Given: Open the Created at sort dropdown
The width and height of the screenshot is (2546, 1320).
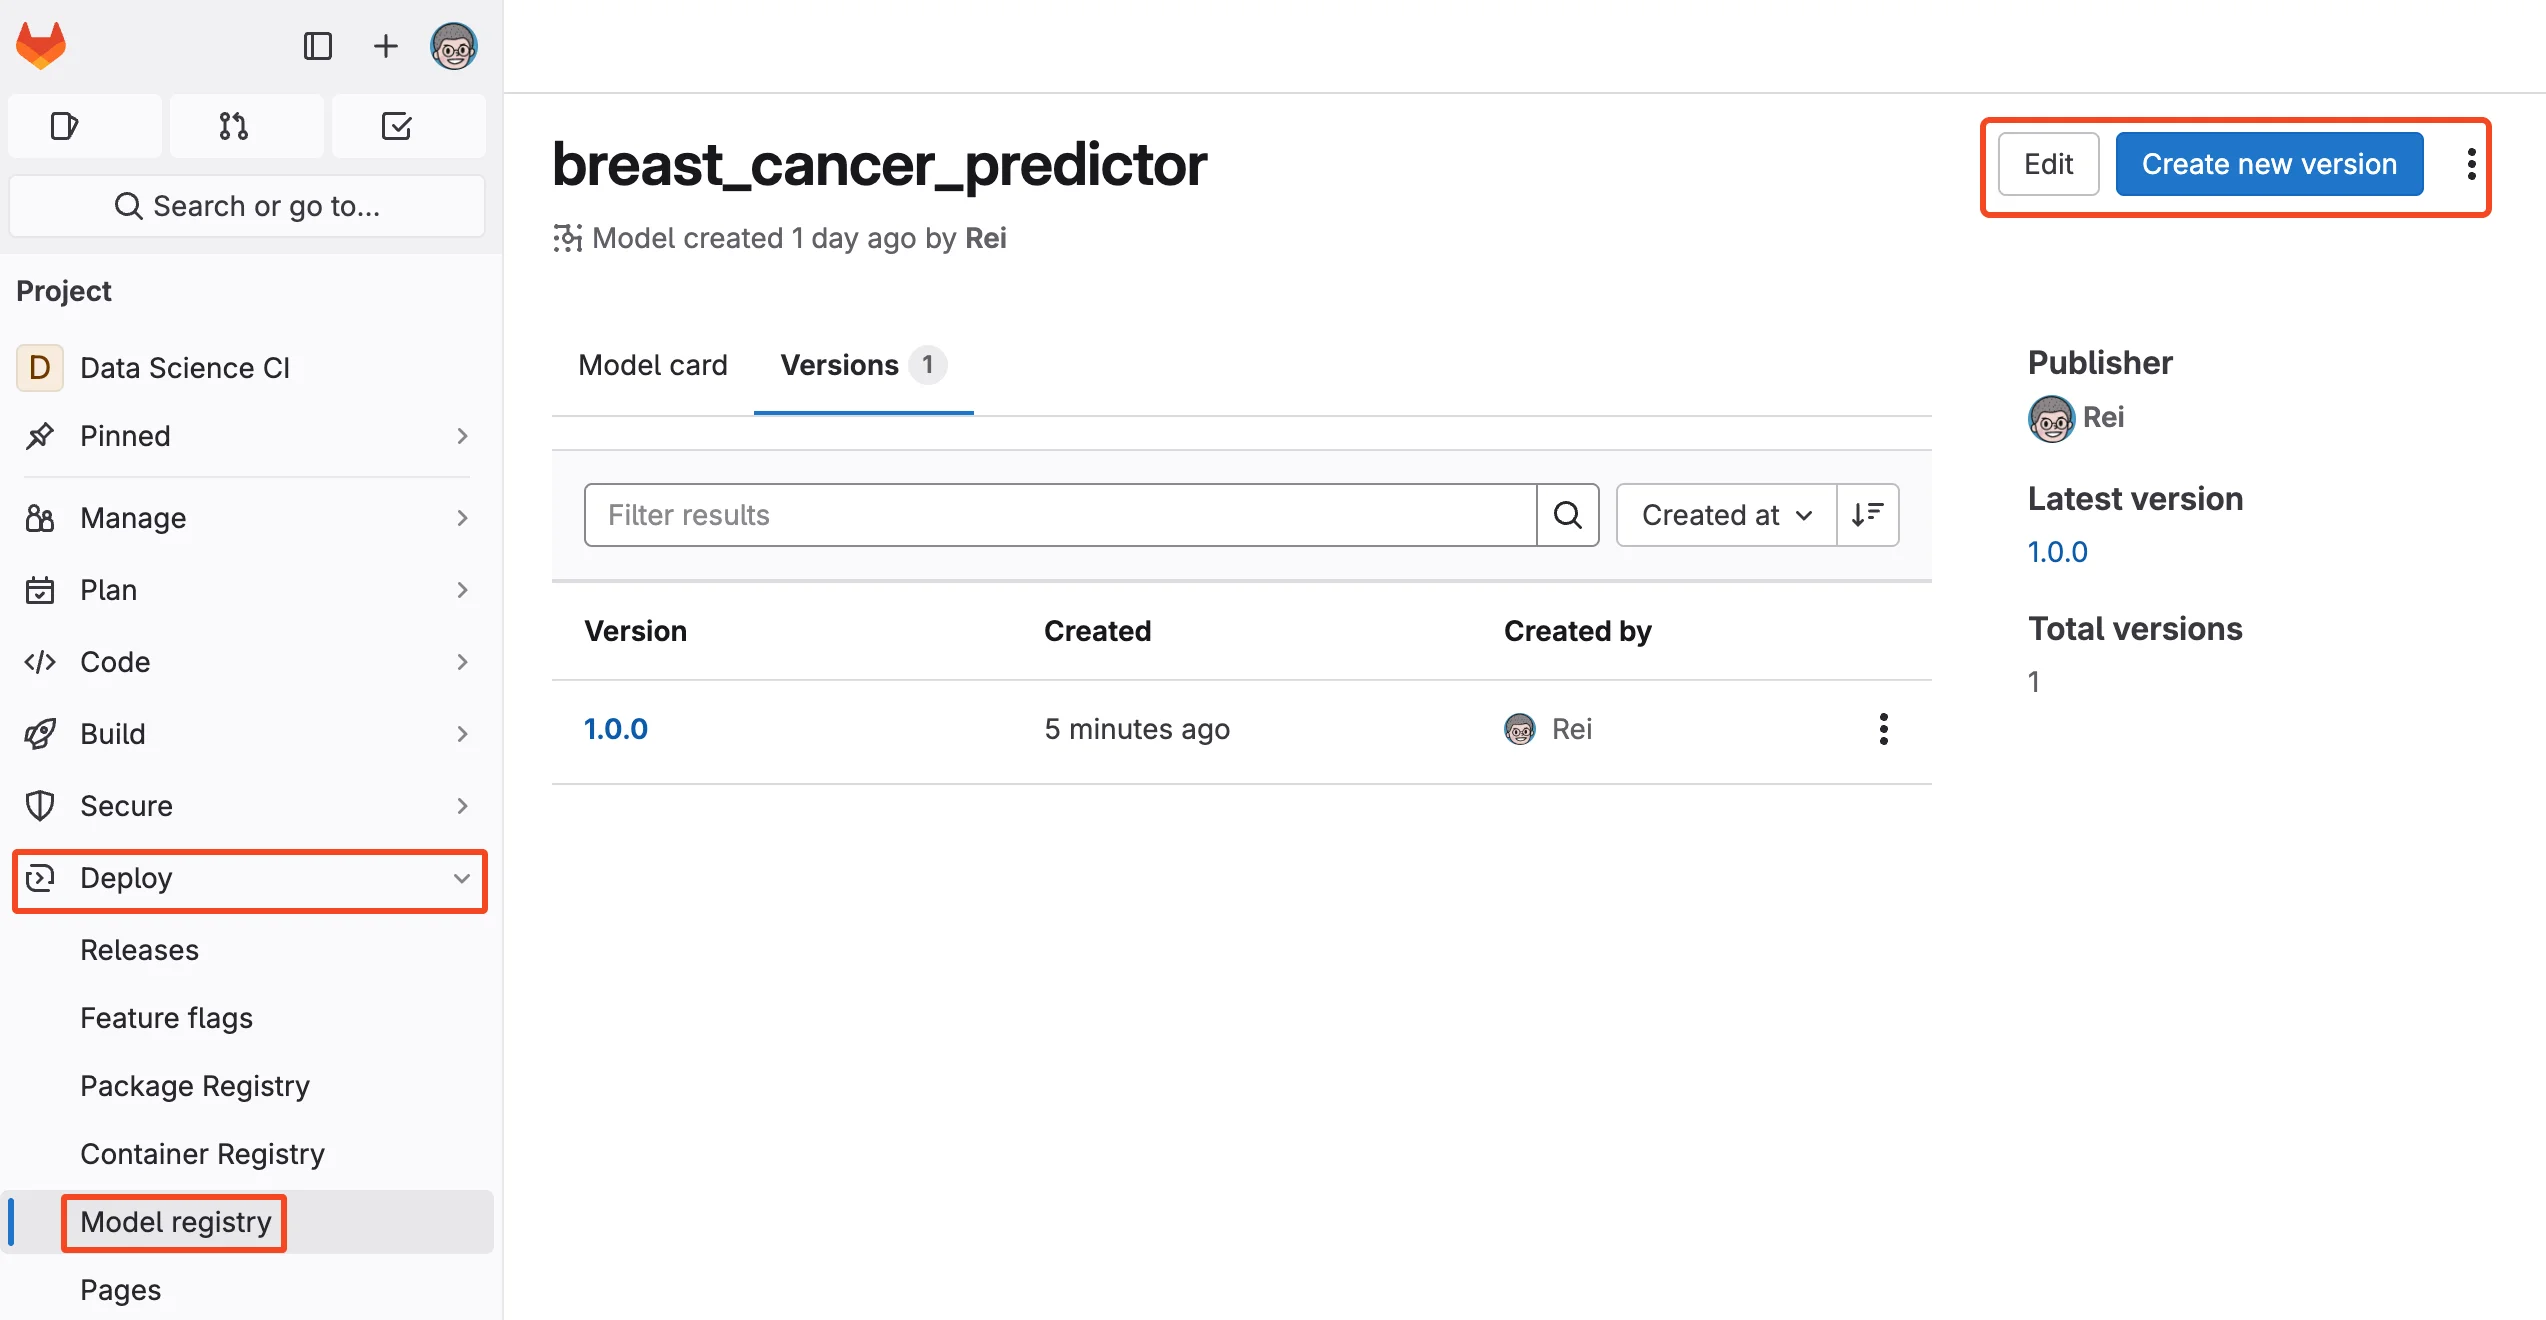Looking at the screenshot, I should click(1724, 515).
